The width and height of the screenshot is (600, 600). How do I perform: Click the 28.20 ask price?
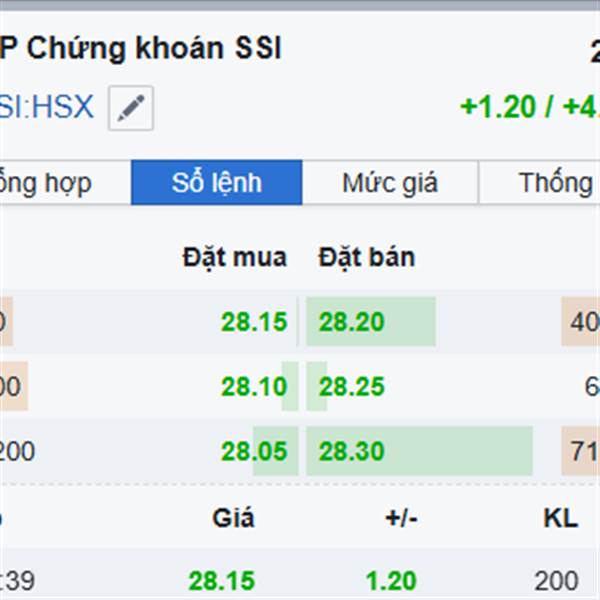pos(351,322)
